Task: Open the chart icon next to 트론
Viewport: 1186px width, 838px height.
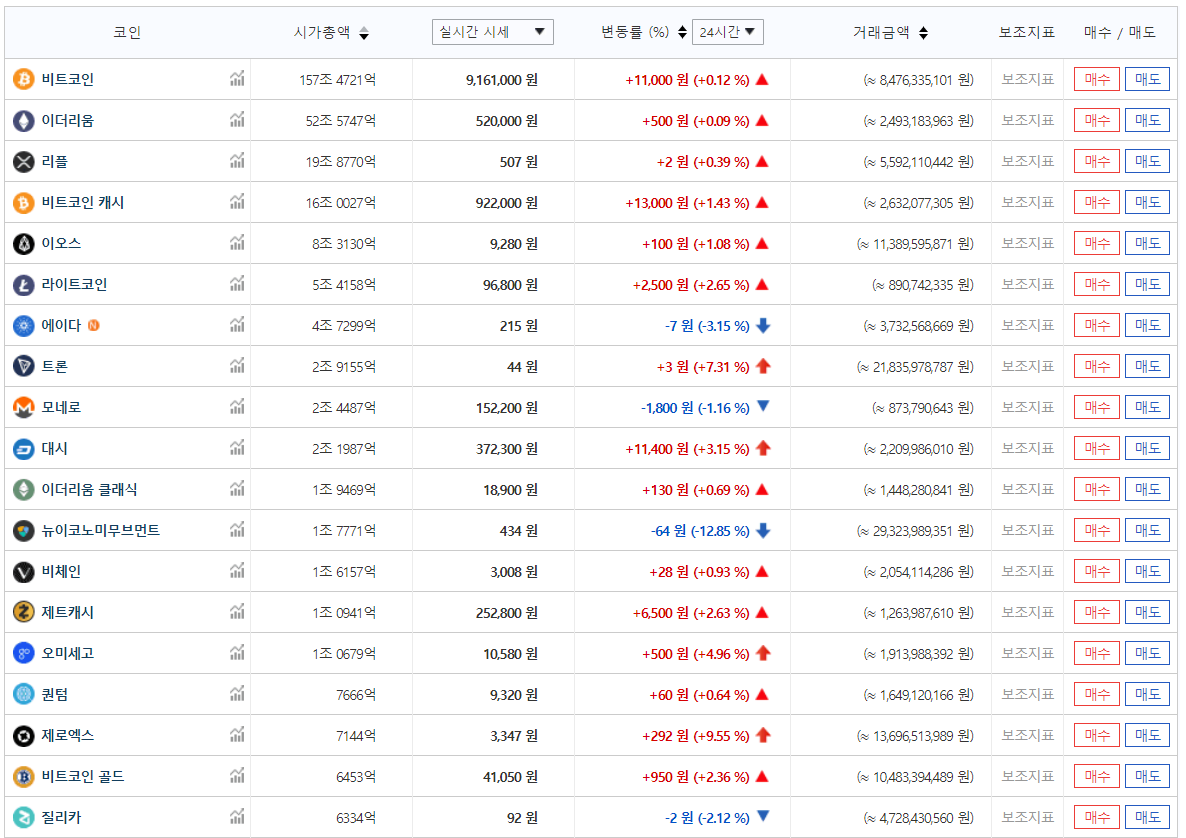Action: coord(237,365)
